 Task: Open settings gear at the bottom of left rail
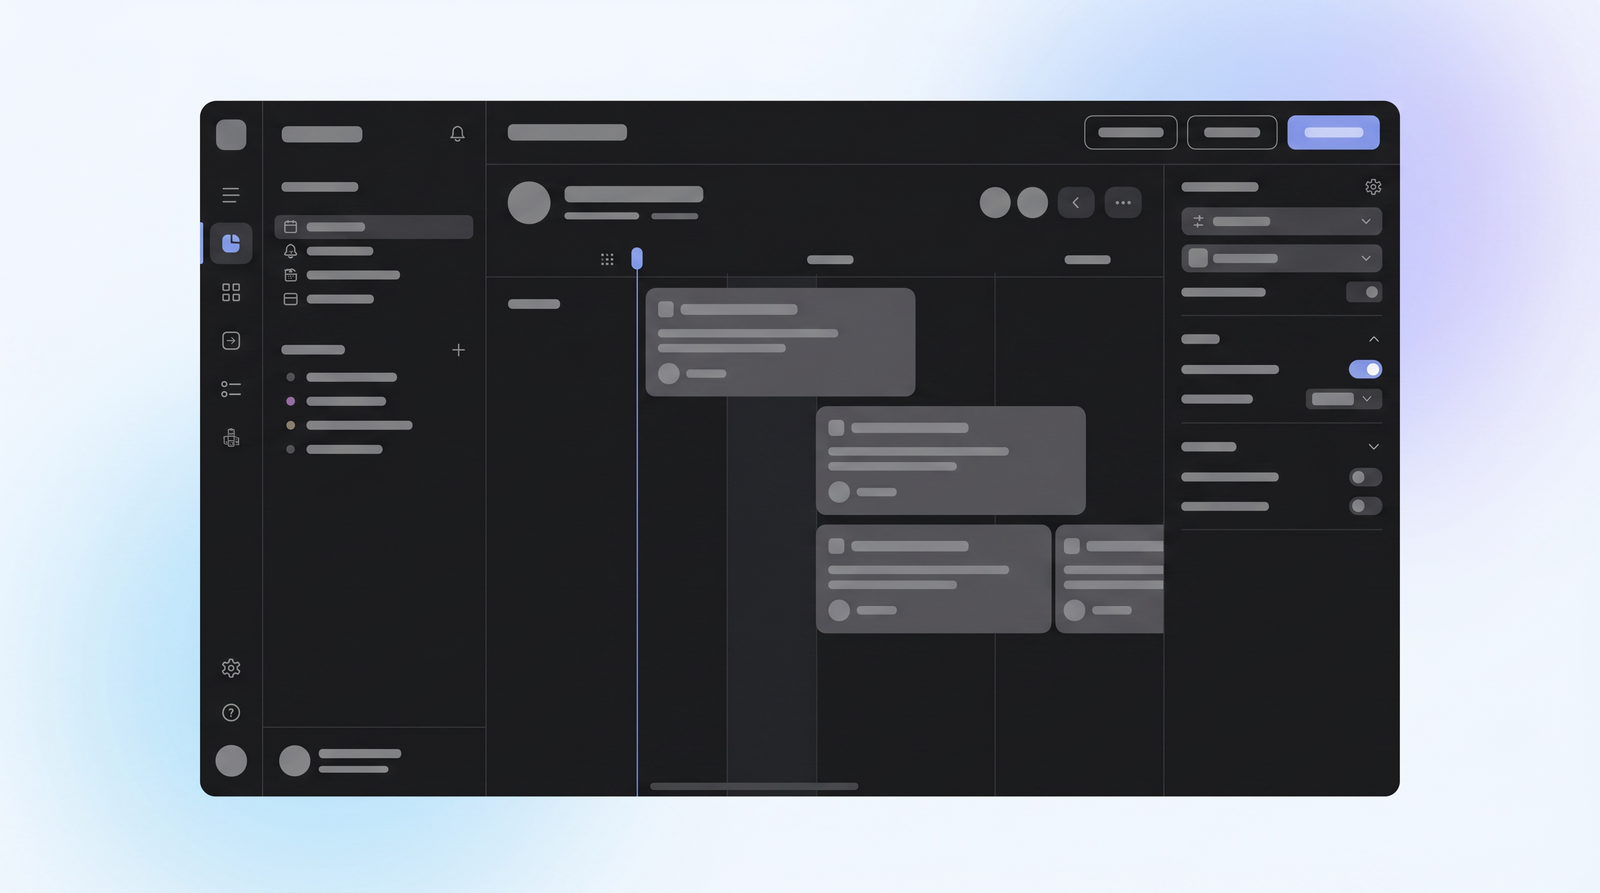tap(231, 668)
